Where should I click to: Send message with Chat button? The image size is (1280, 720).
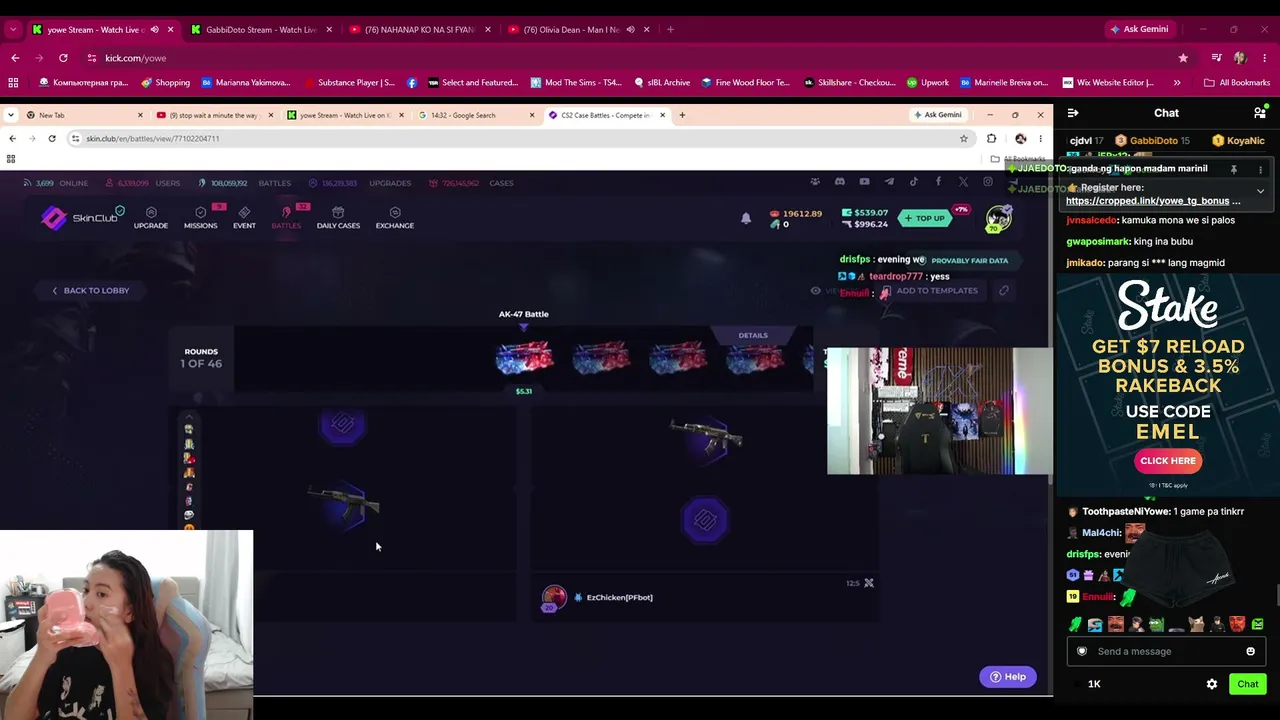1247,684
